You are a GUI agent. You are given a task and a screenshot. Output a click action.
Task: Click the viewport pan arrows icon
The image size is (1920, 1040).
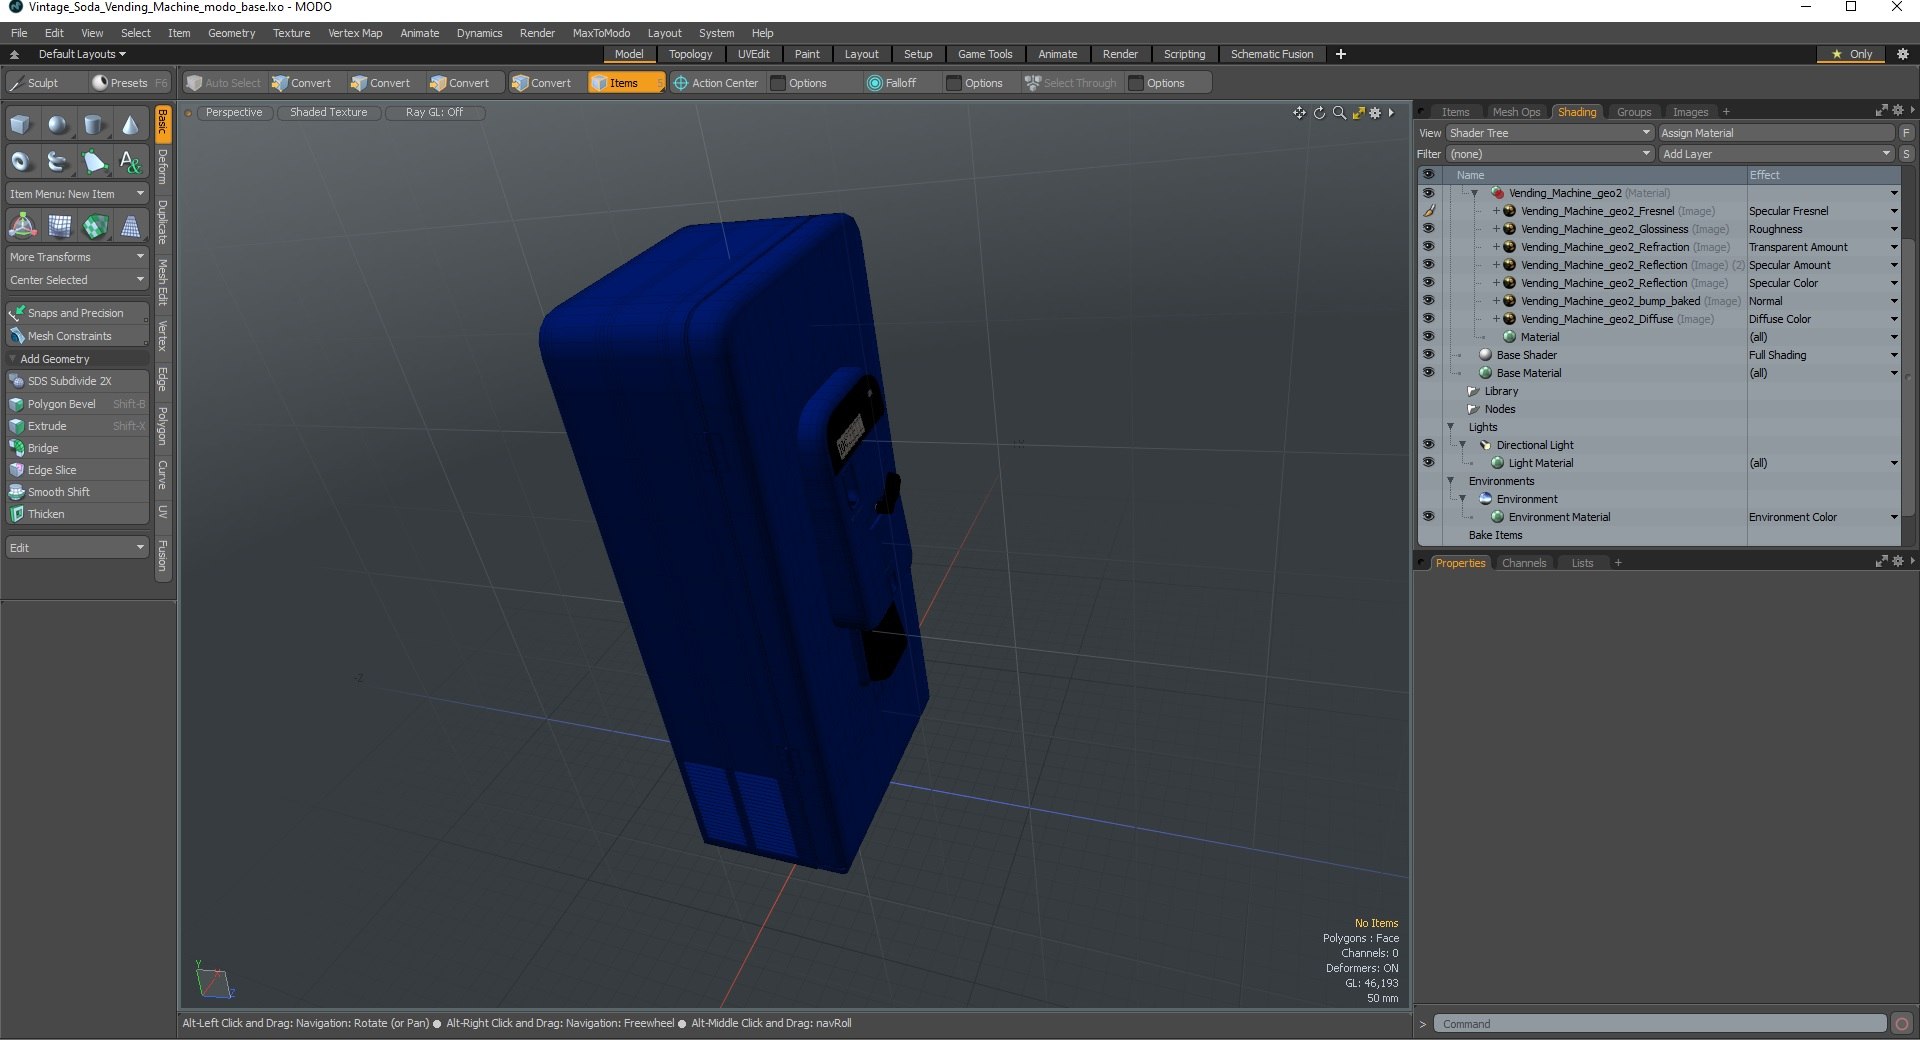1299,113
